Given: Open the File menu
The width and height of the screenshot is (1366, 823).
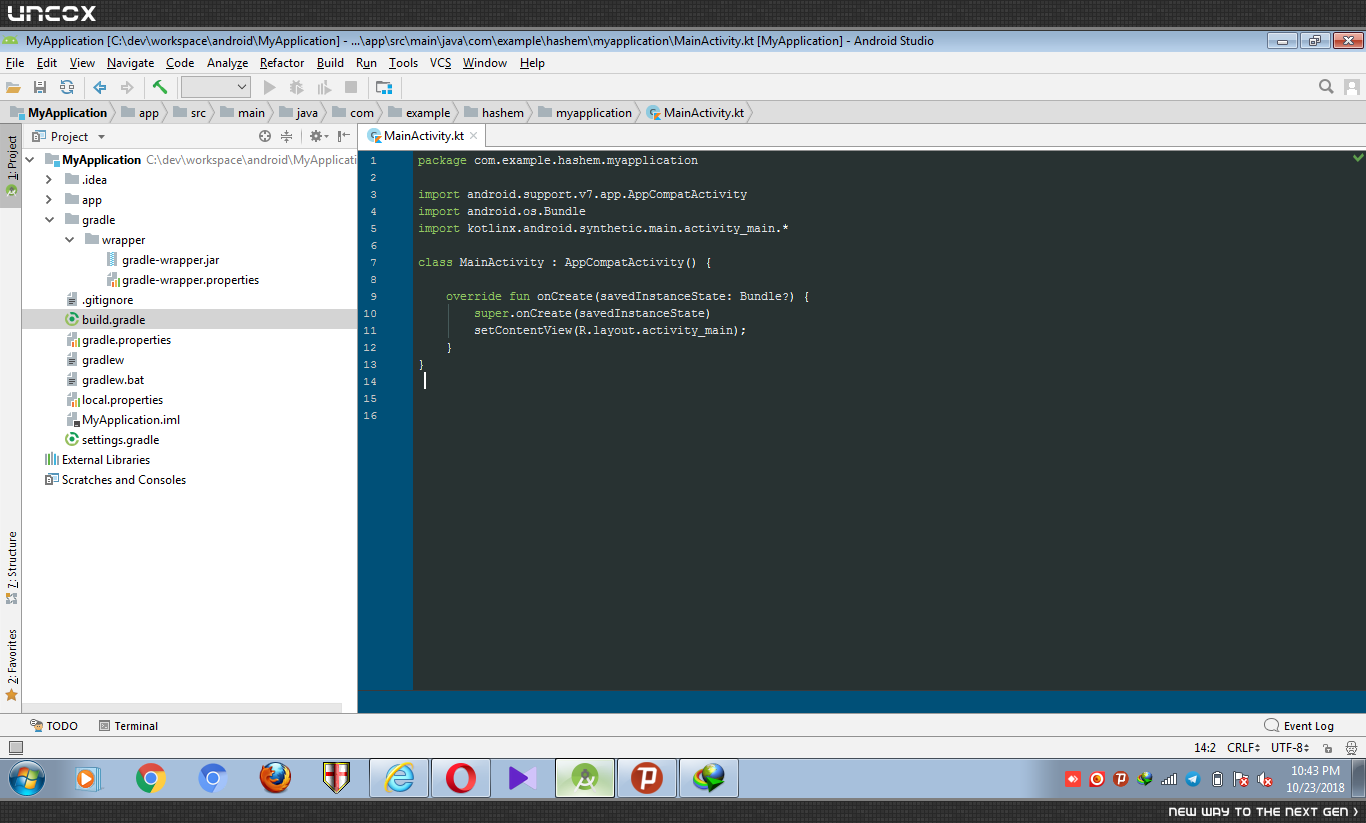Looking at the screenshot, I should point(15,63).
